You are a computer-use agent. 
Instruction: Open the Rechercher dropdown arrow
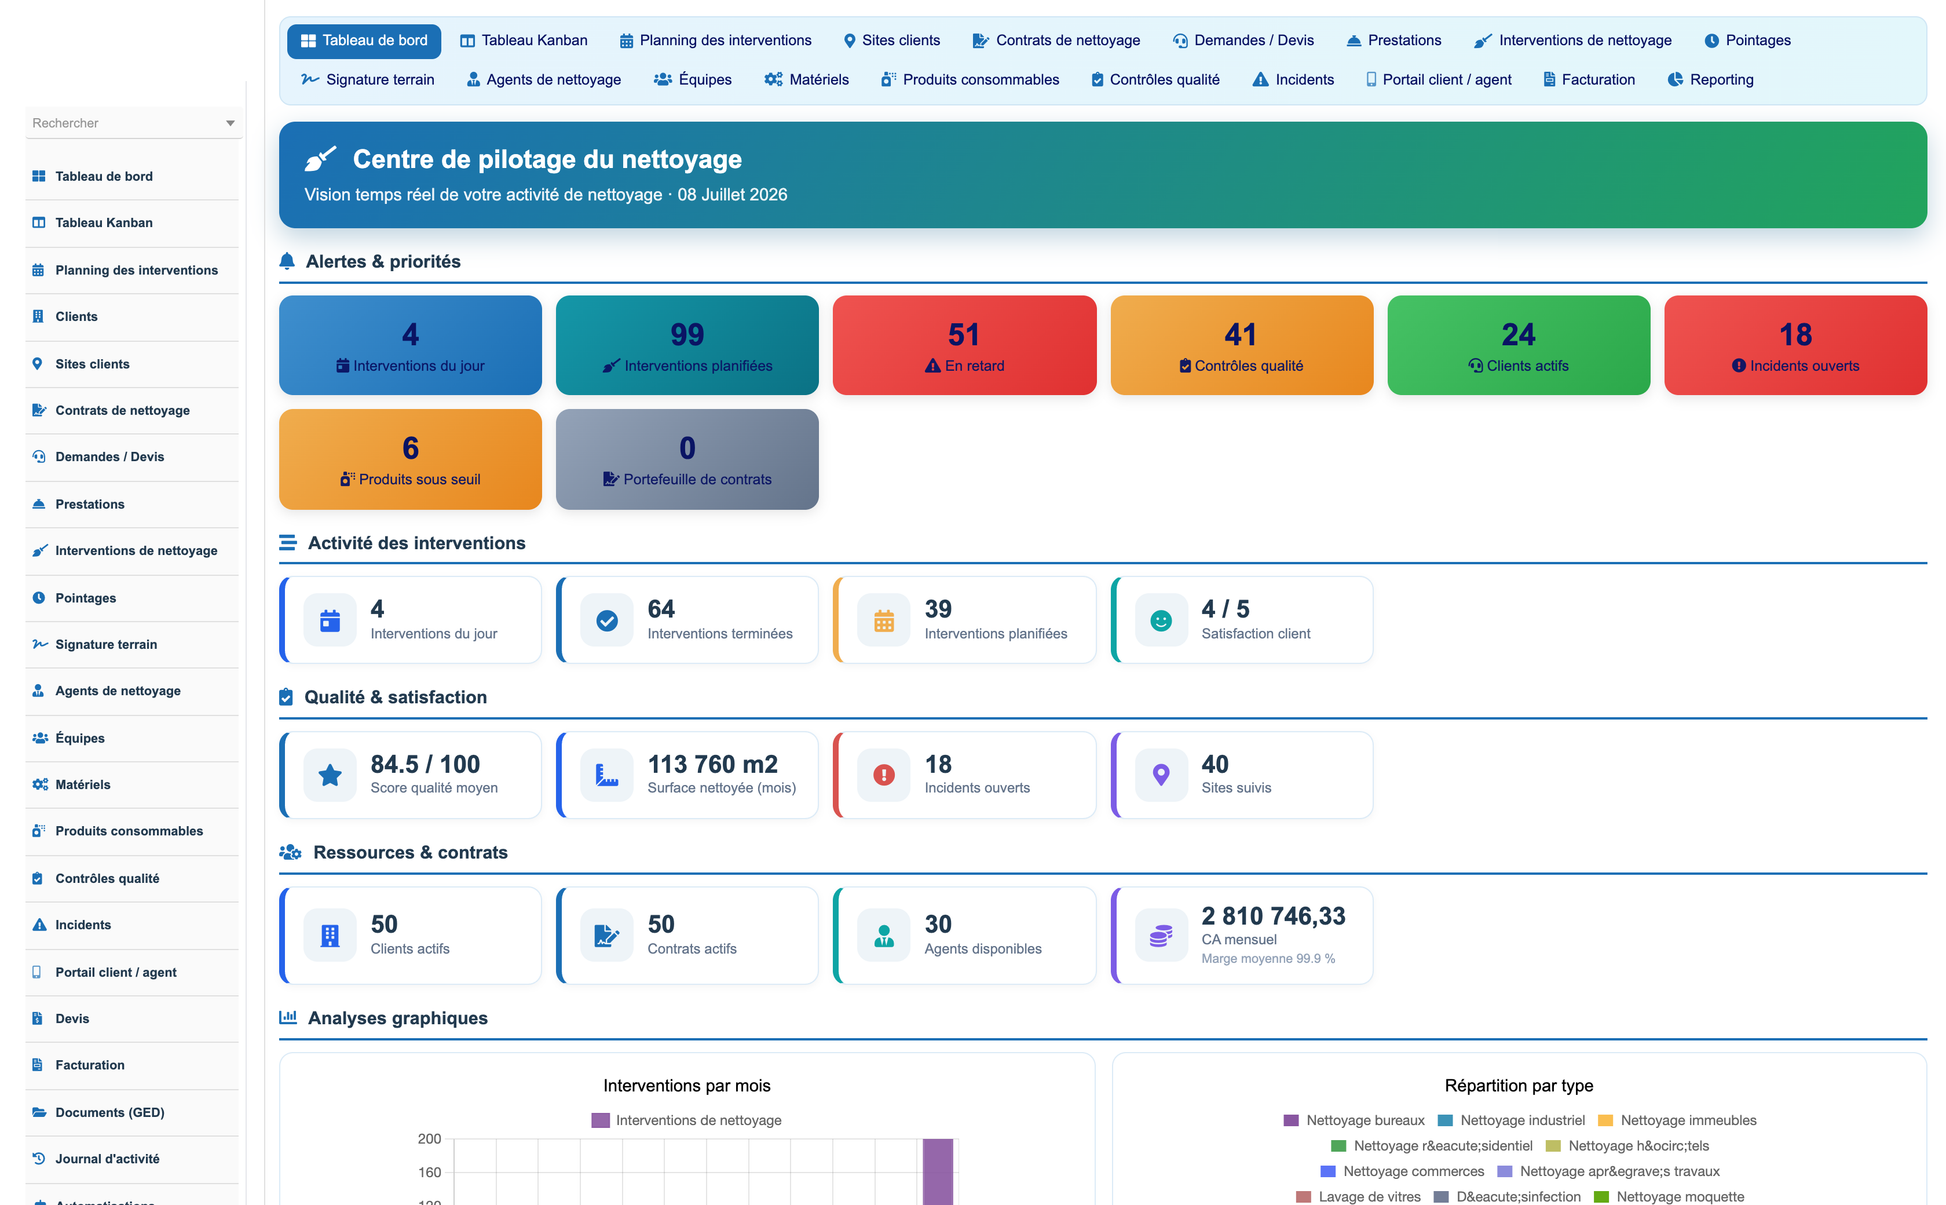click(x=230, y=123)
